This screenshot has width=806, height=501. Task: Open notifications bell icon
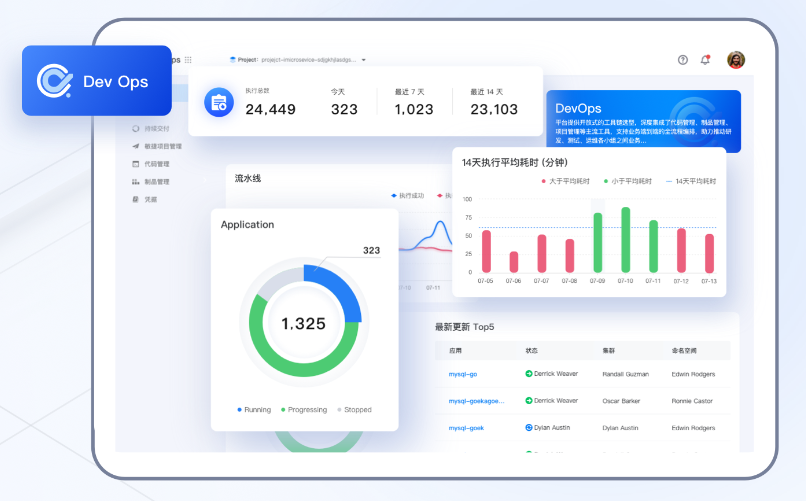[x=705, y=60]
